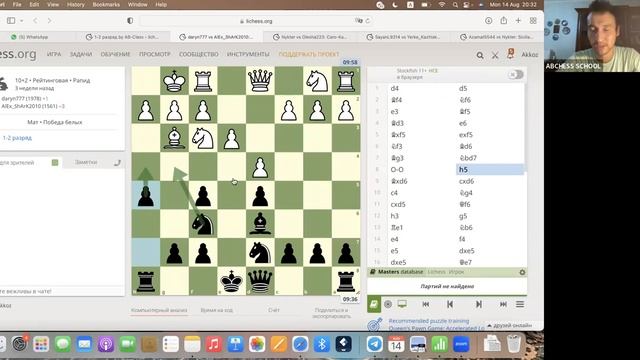Image resolution: width=640 pixels, height=360 pixels.
Task: Step back one move
Action: [450, 304]
